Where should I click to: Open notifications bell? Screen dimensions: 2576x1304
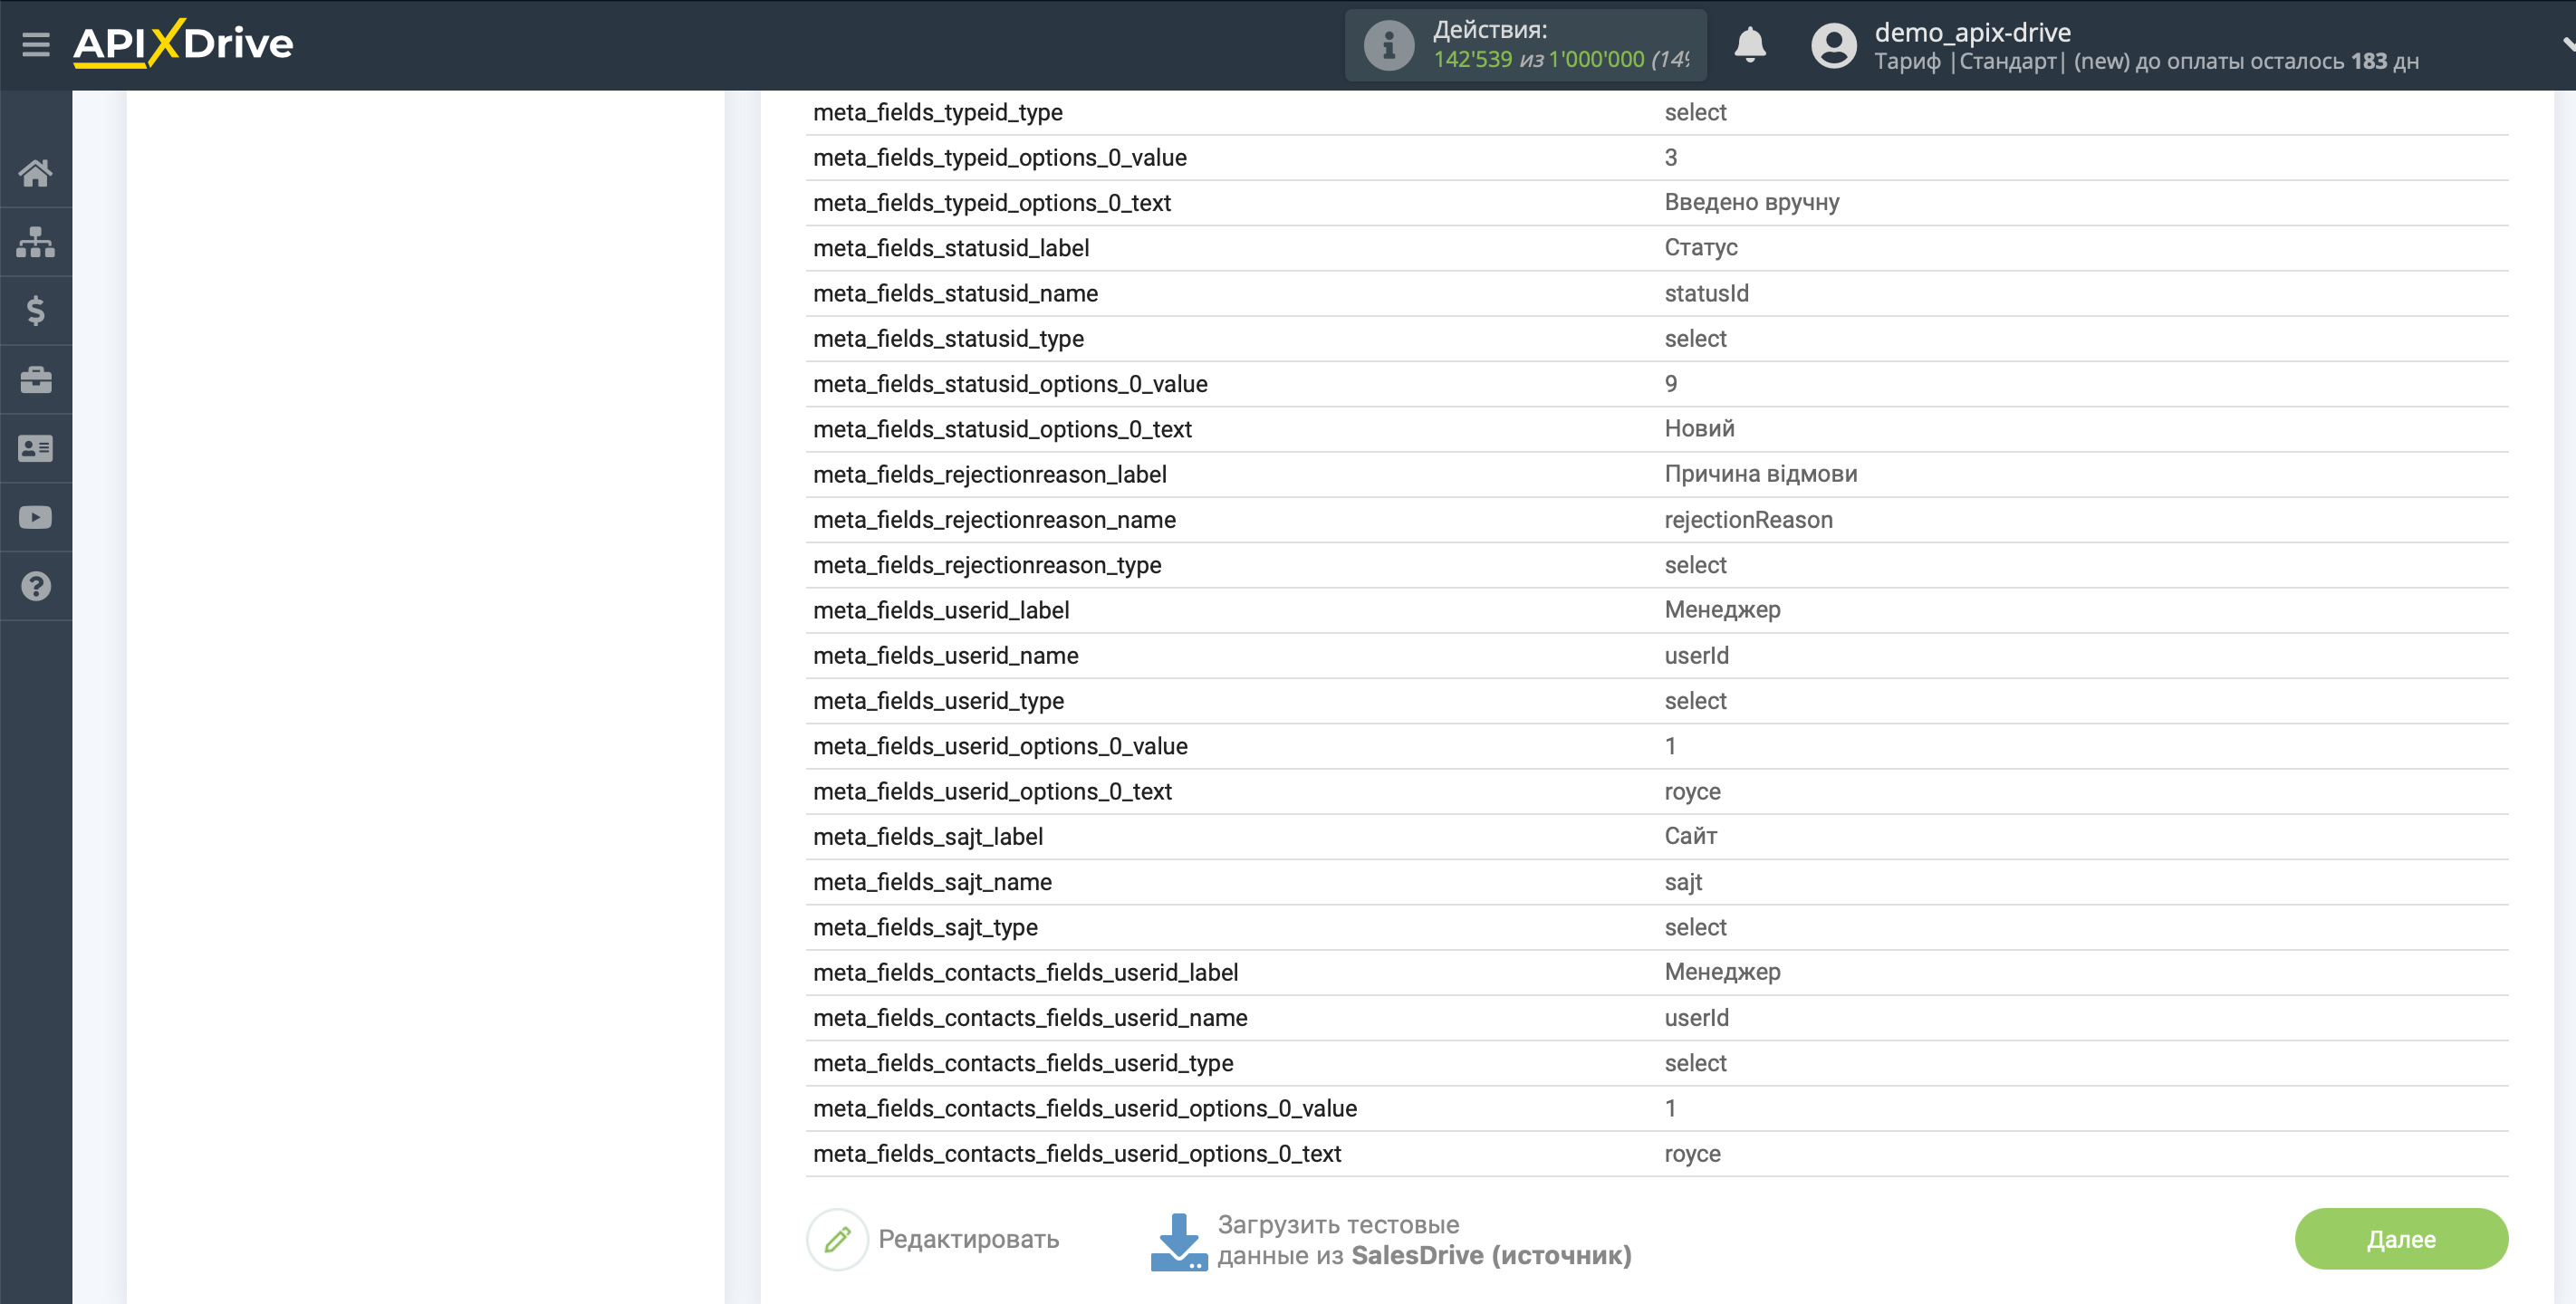pos(1749,45)
